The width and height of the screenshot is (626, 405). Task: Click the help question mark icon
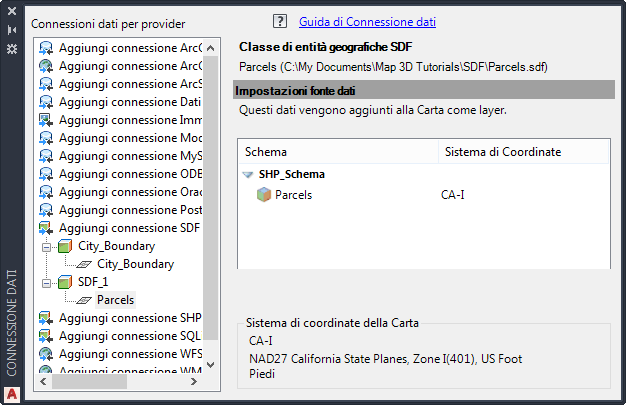coord(280,21)
